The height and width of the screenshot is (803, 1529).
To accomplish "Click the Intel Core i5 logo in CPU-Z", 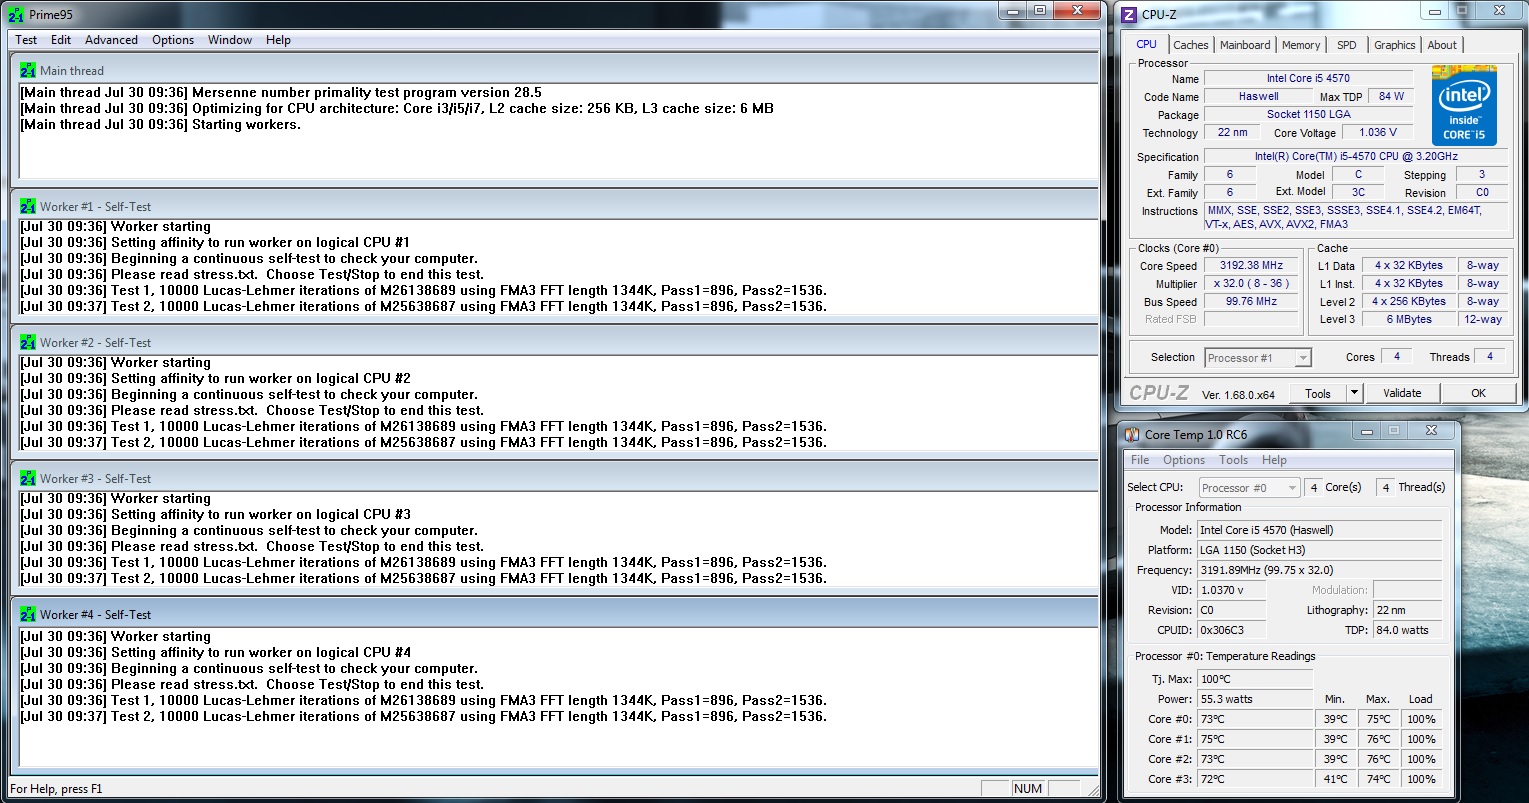I will (x=1464, y=105).
